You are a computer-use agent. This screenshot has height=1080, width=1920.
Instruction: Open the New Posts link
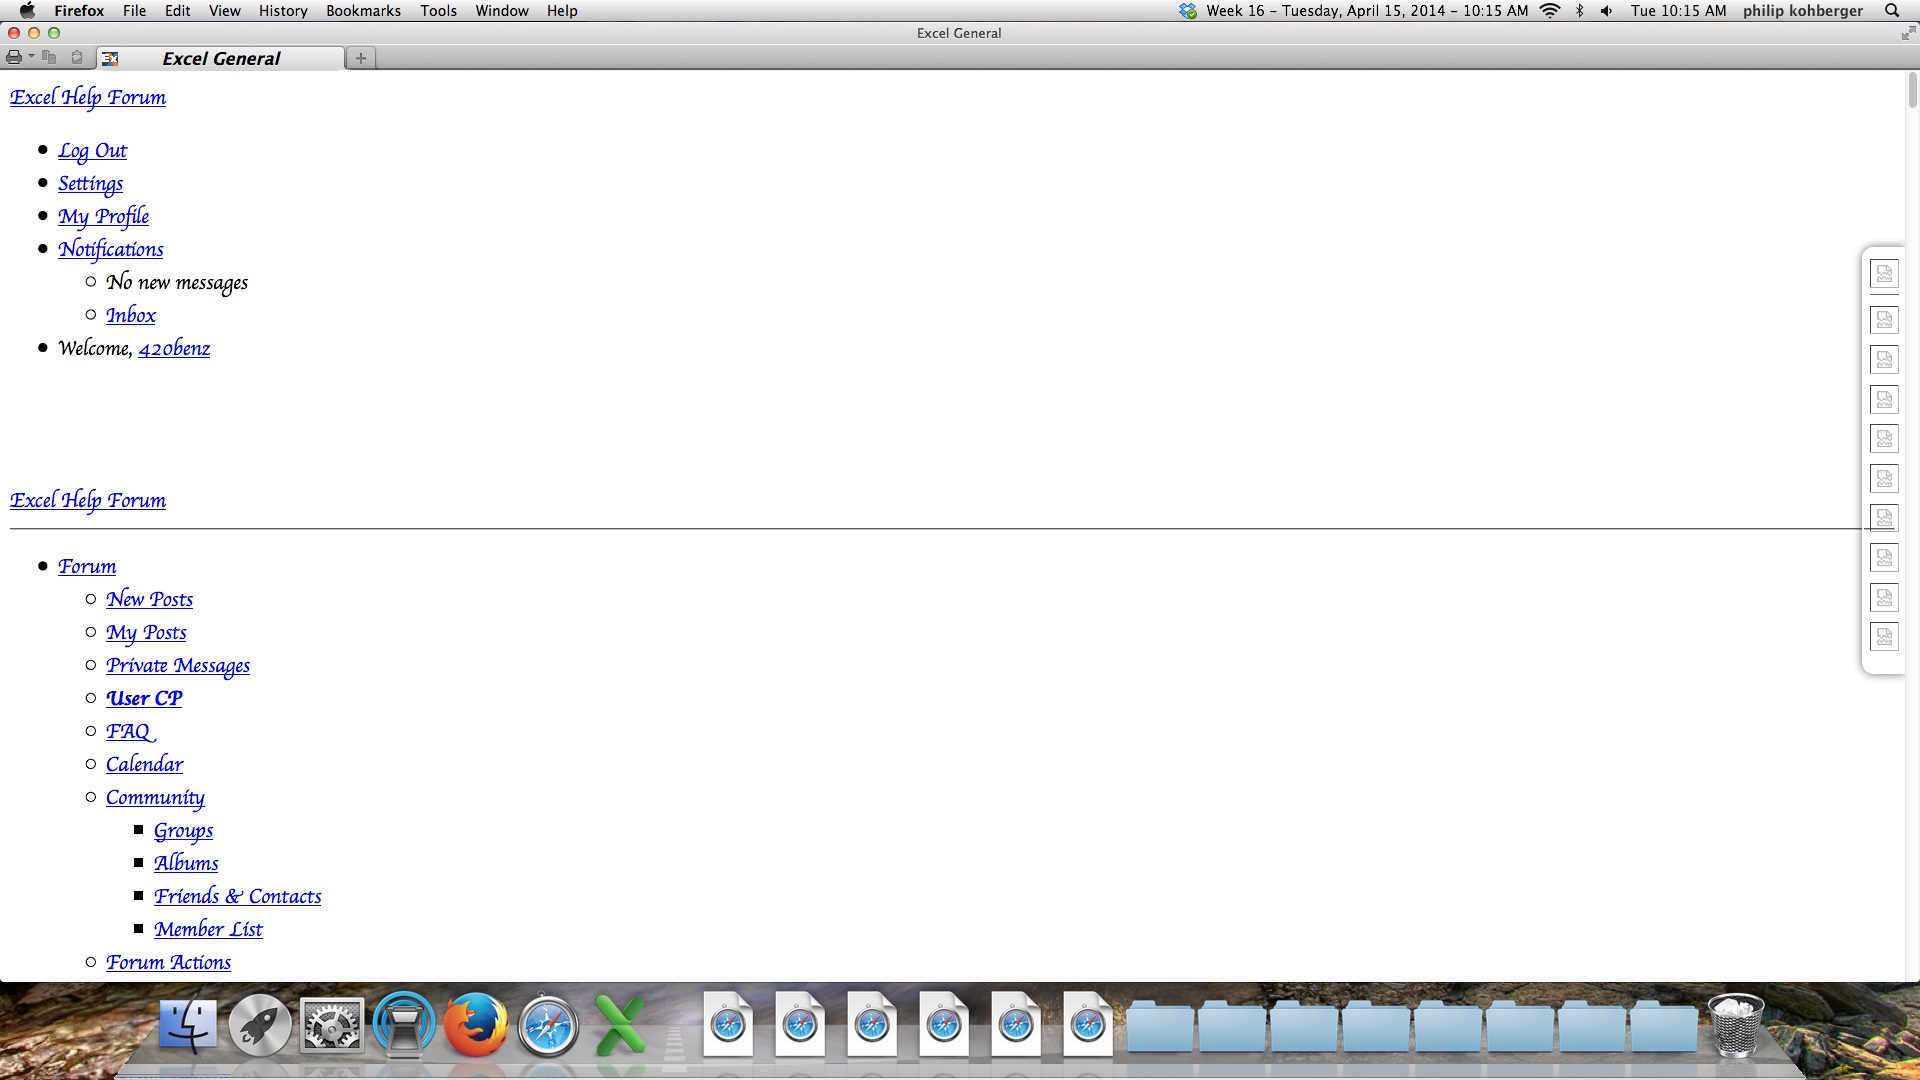pyautogui.click(x=149, y=599)
